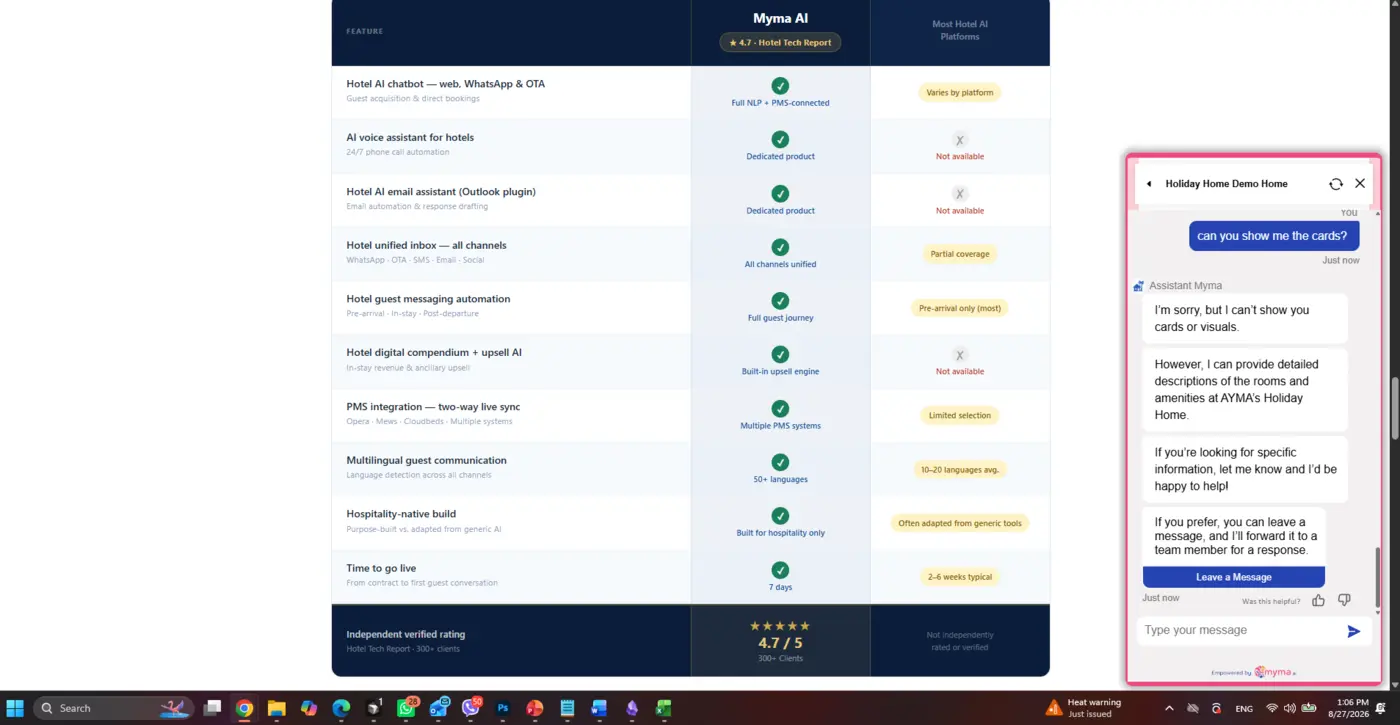Open Word from the taskbar
This screenshot has width=1400, height=725.
click(x=600, y=708)
